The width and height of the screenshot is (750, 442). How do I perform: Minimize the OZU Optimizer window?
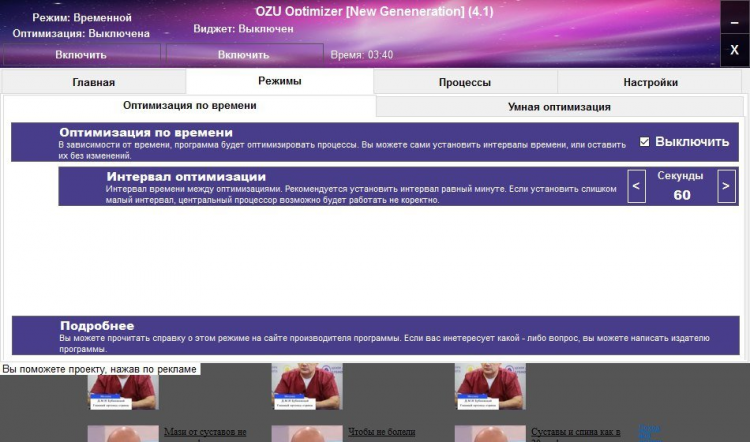[x=735, y=18]
